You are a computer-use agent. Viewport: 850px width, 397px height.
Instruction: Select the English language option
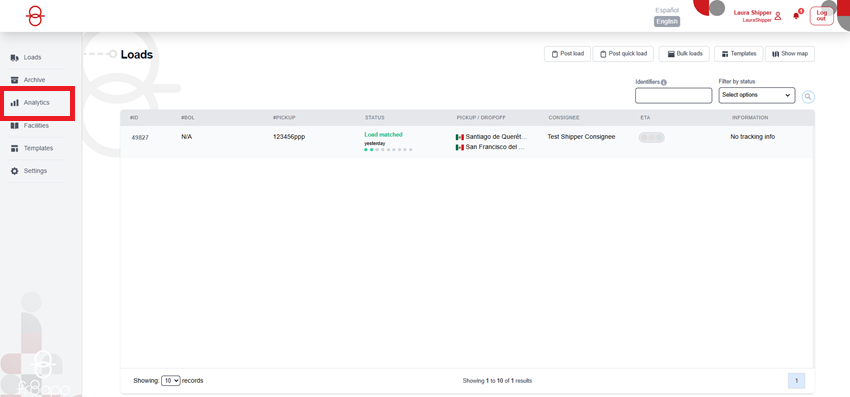(667, 22)
